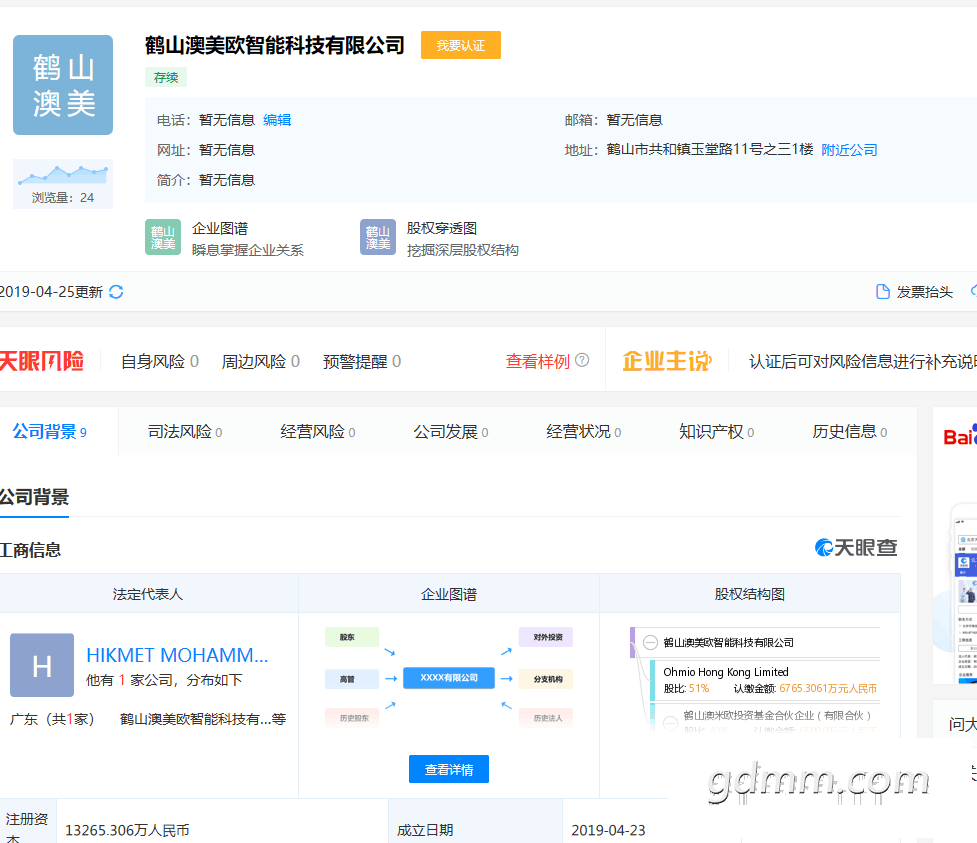The width and height of the screenshot is (977, 843).
Task: Switch to the 经营状况 tab
Action: (x=583, y=431)
